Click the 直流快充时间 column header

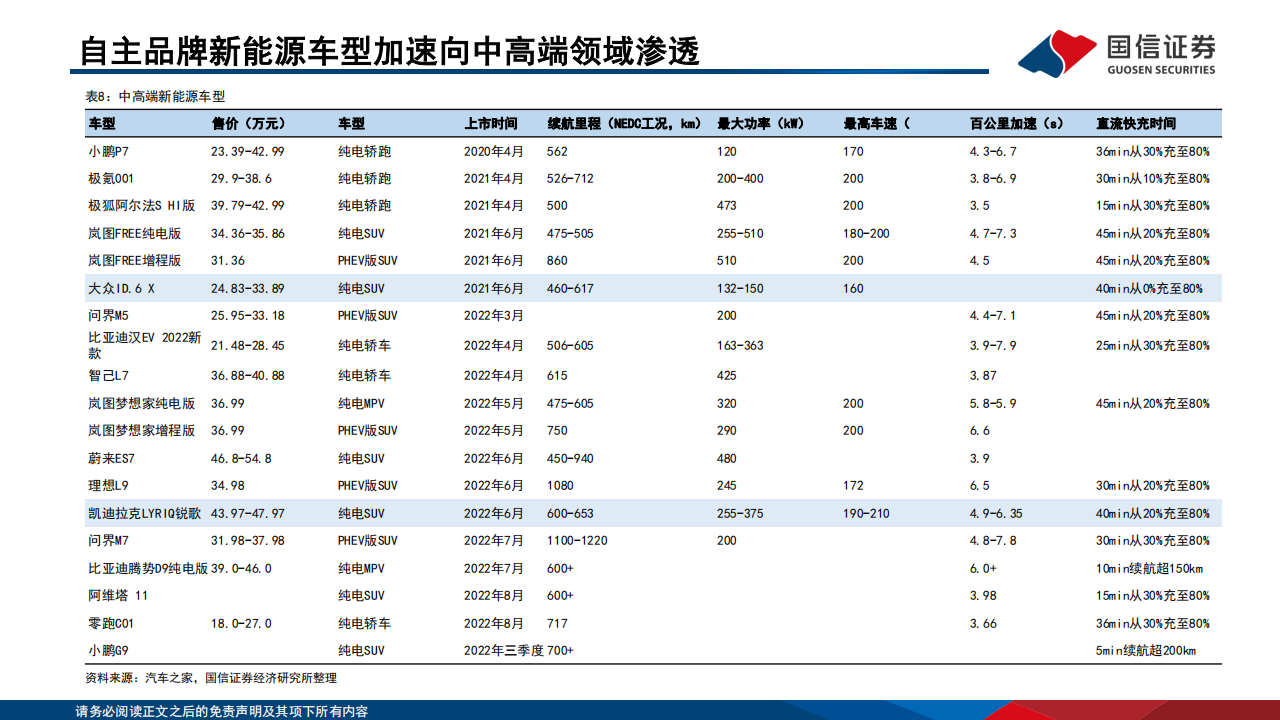pos(1136,124)
